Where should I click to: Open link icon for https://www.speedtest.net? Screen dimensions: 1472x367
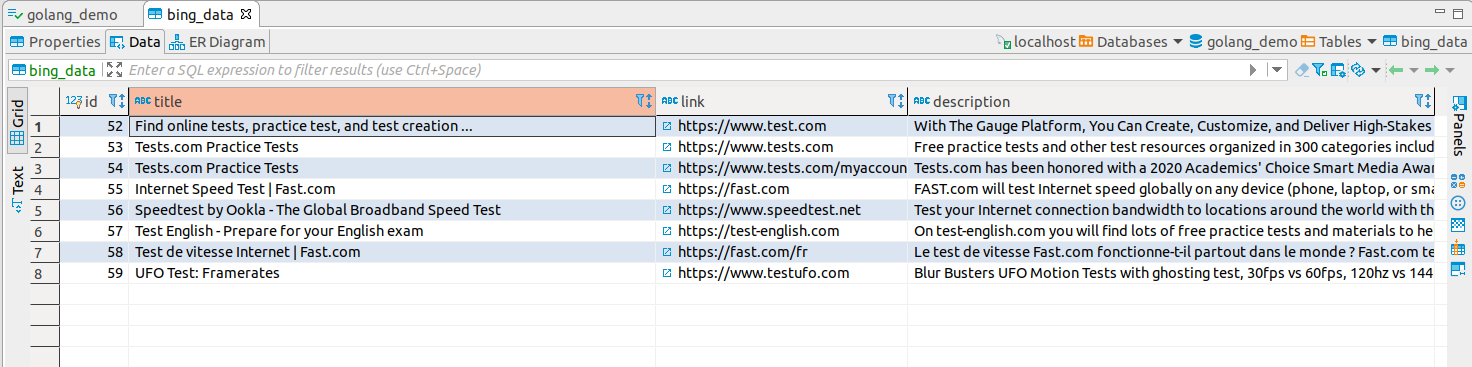tap(667, 210)
